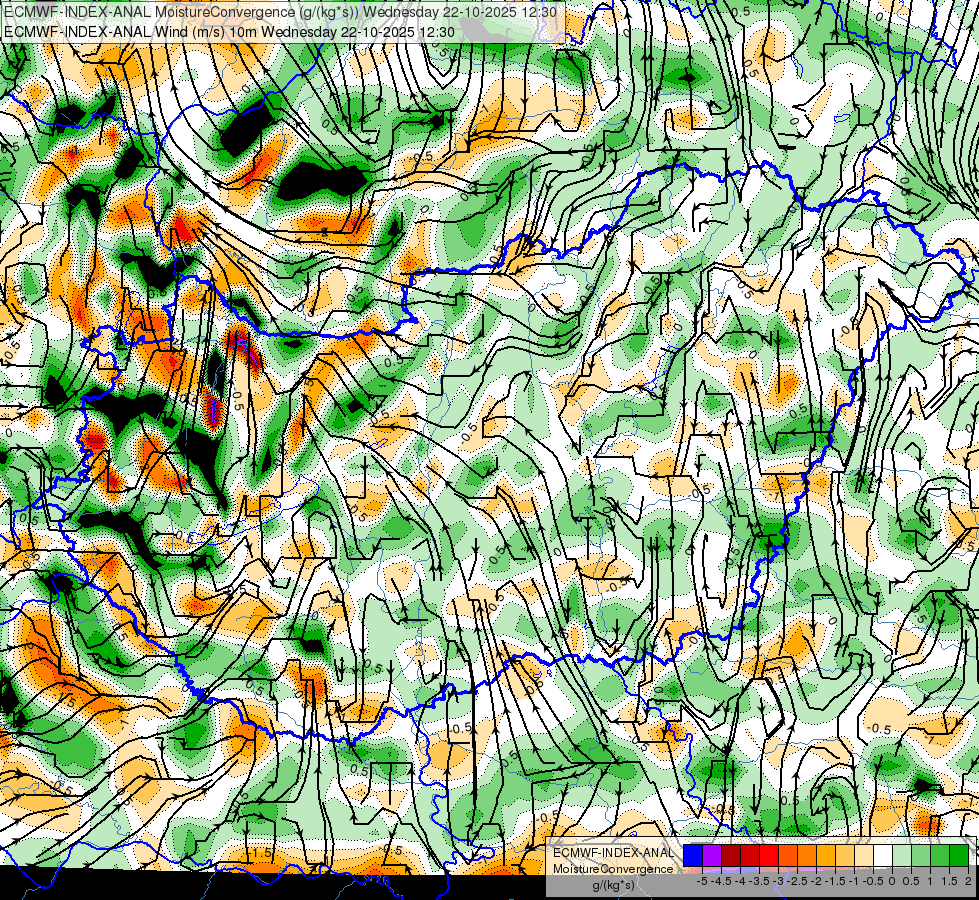Click the red legend swatch between -4 and -3.5
The width and height of the screenshot is (979, 900).
pyautogui.click(x=750, y=855)
